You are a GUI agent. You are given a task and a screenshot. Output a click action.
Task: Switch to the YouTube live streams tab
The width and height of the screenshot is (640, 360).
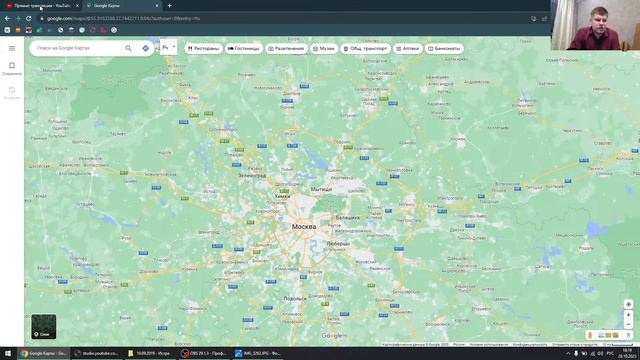42,6
